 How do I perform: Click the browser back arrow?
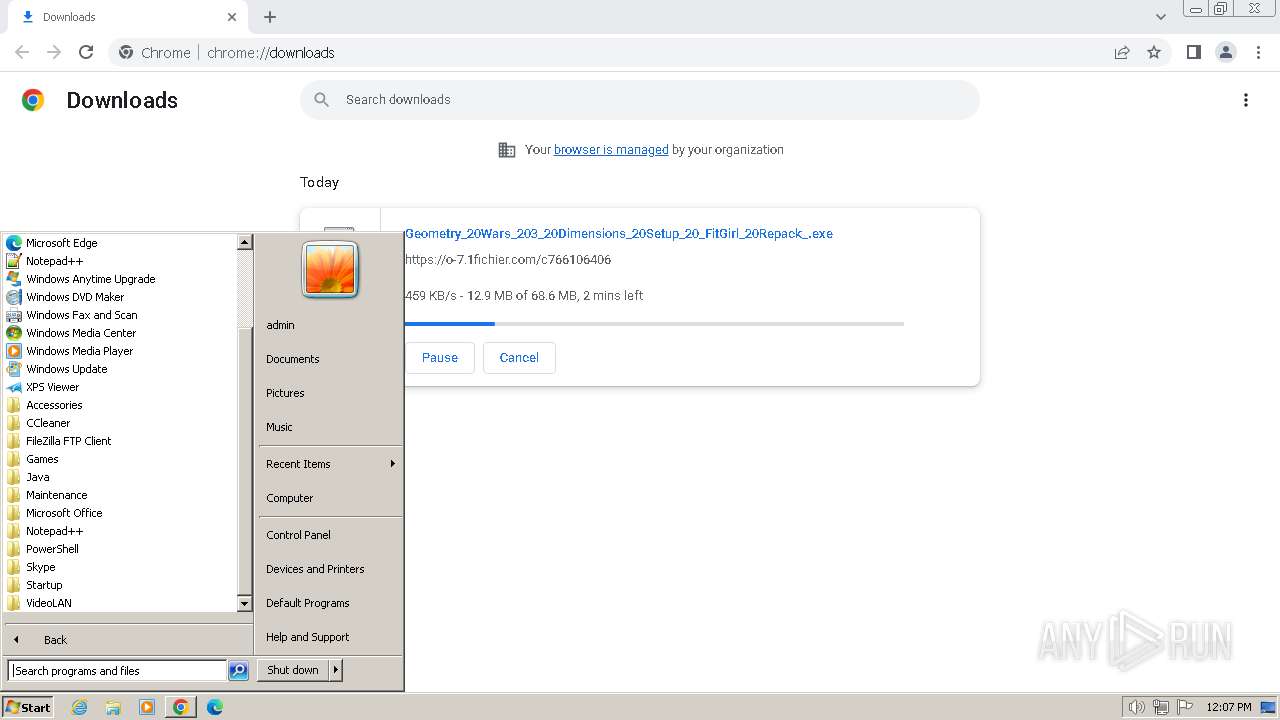click(22, 52)
